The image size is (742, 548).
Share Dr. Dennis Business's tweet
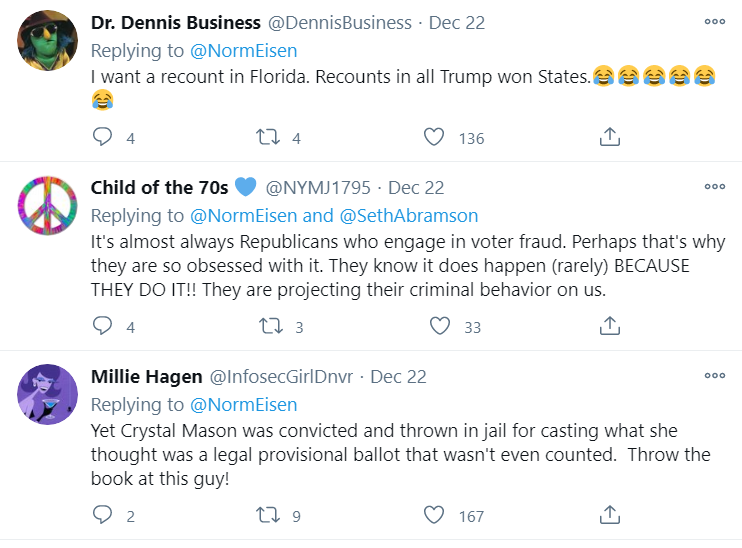tap(610, 137)
